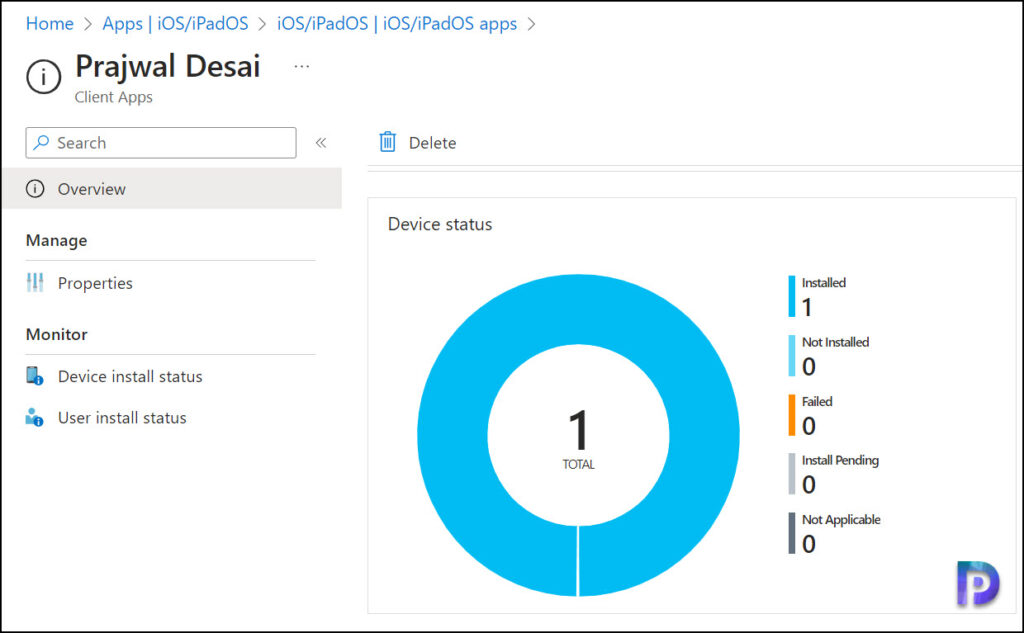Click the Install Pending legend label
The image size is (1024, 633).
click(x=840, y=460)
